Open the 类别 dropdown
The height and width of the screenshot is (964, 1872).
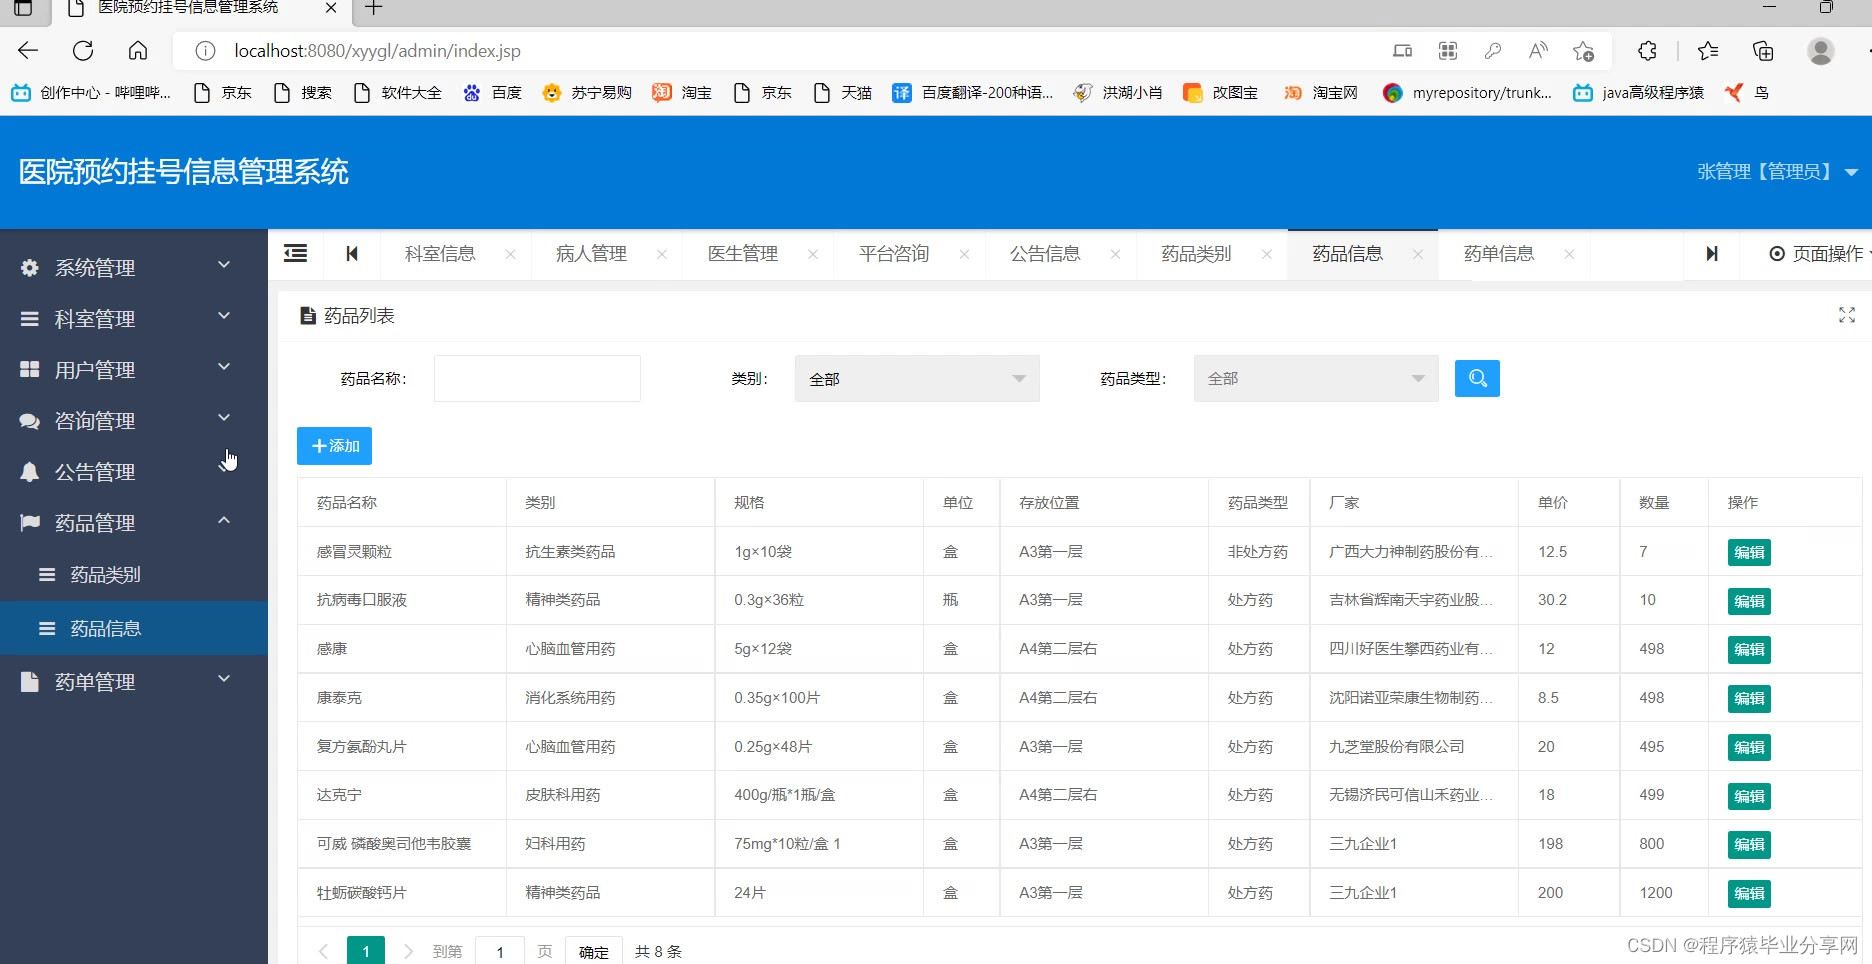917,379
